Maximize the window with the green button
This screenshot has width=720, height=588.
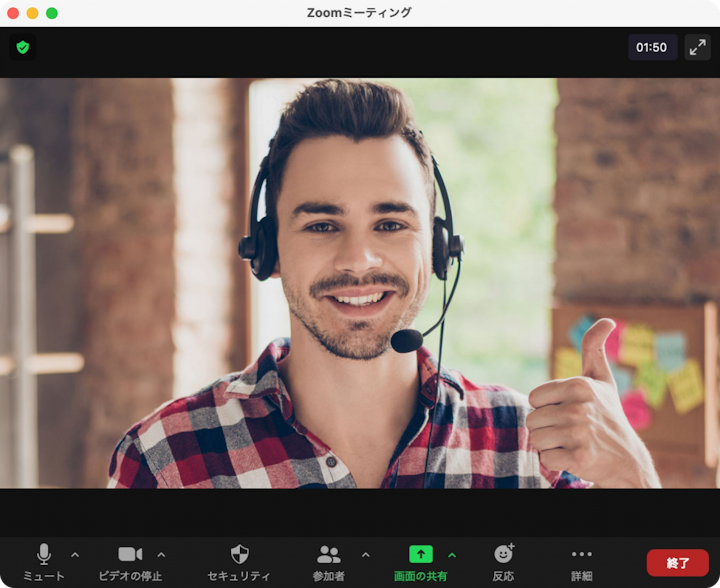(x=52, y=13)
